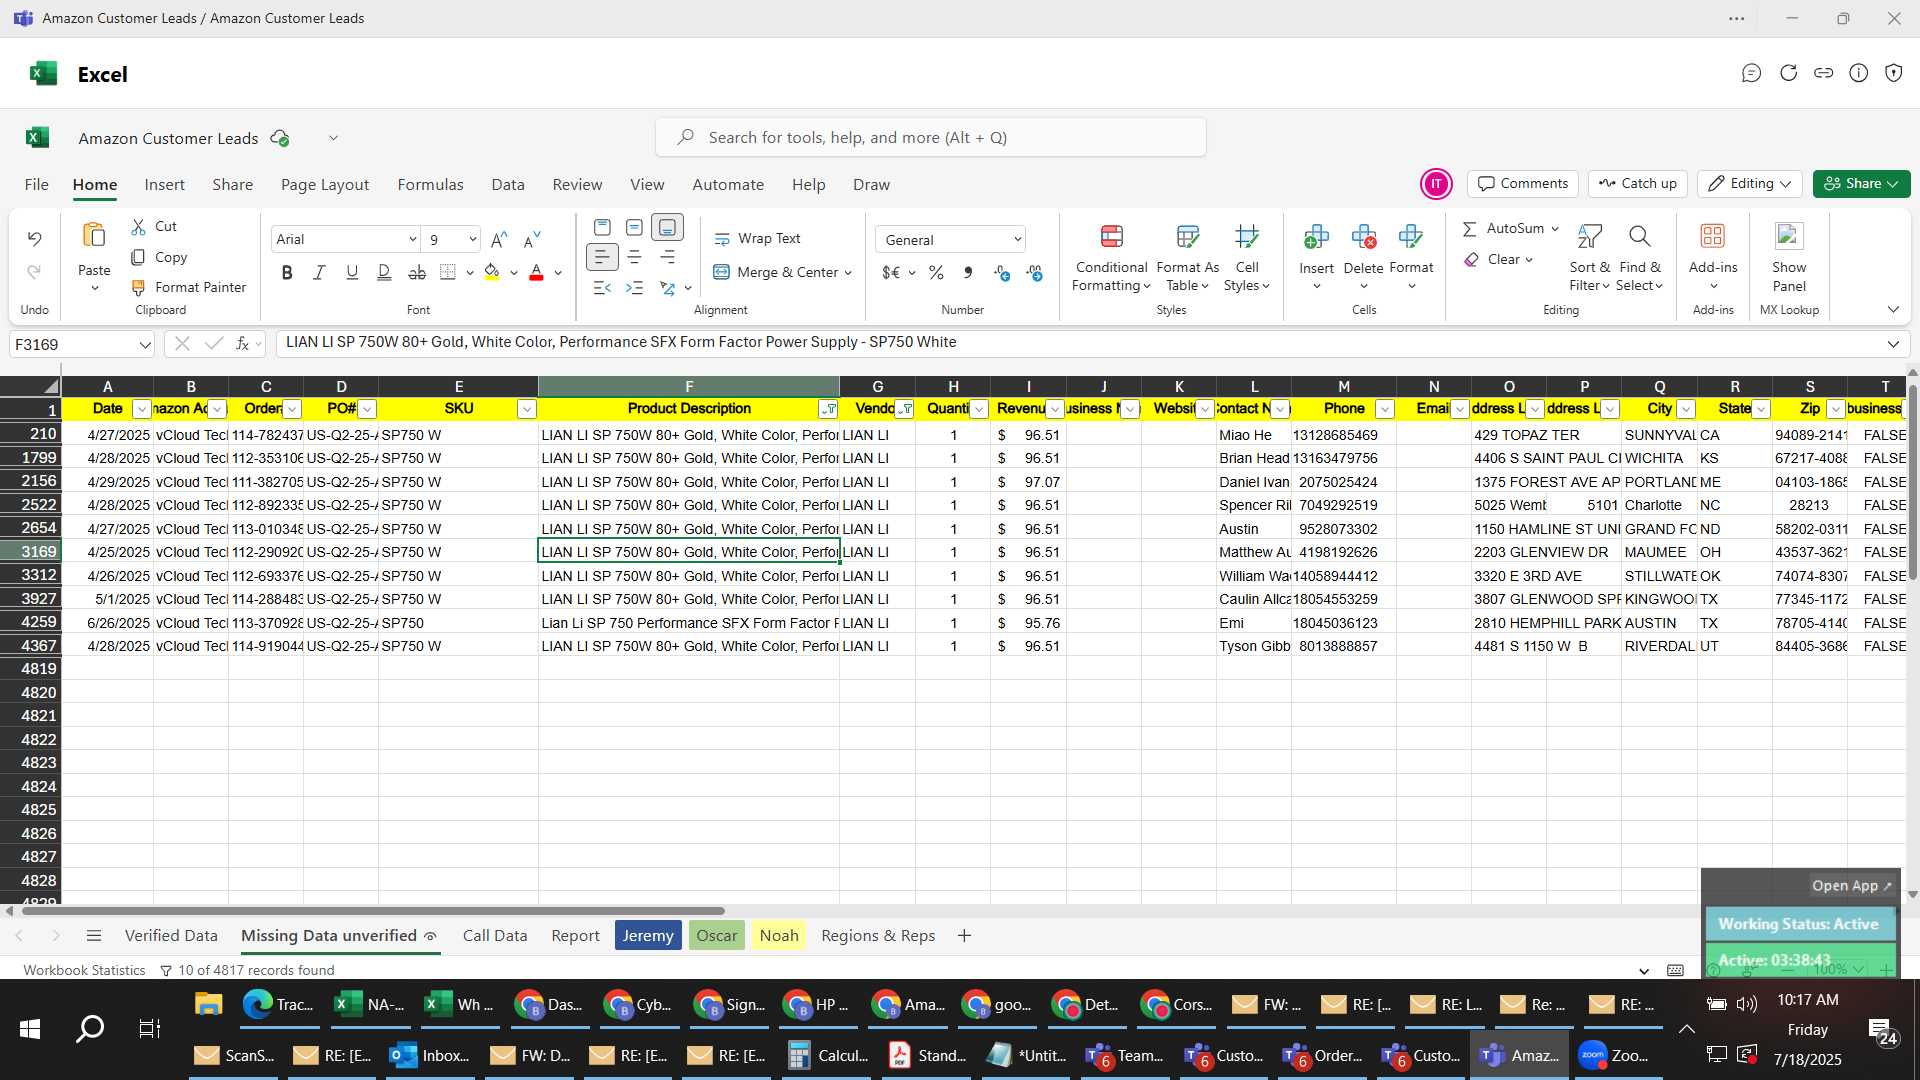The image size is (1920, 1080).
Task: Click the Undo arrow icon
Action: point(35,239)
